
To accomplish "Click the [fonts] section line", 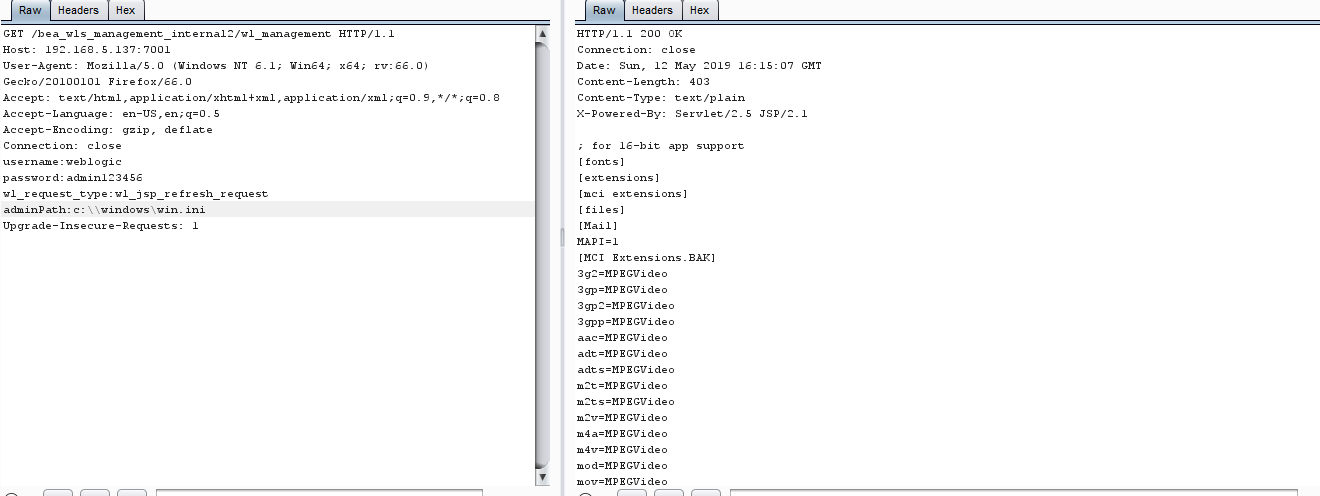I will click(601, 161).
